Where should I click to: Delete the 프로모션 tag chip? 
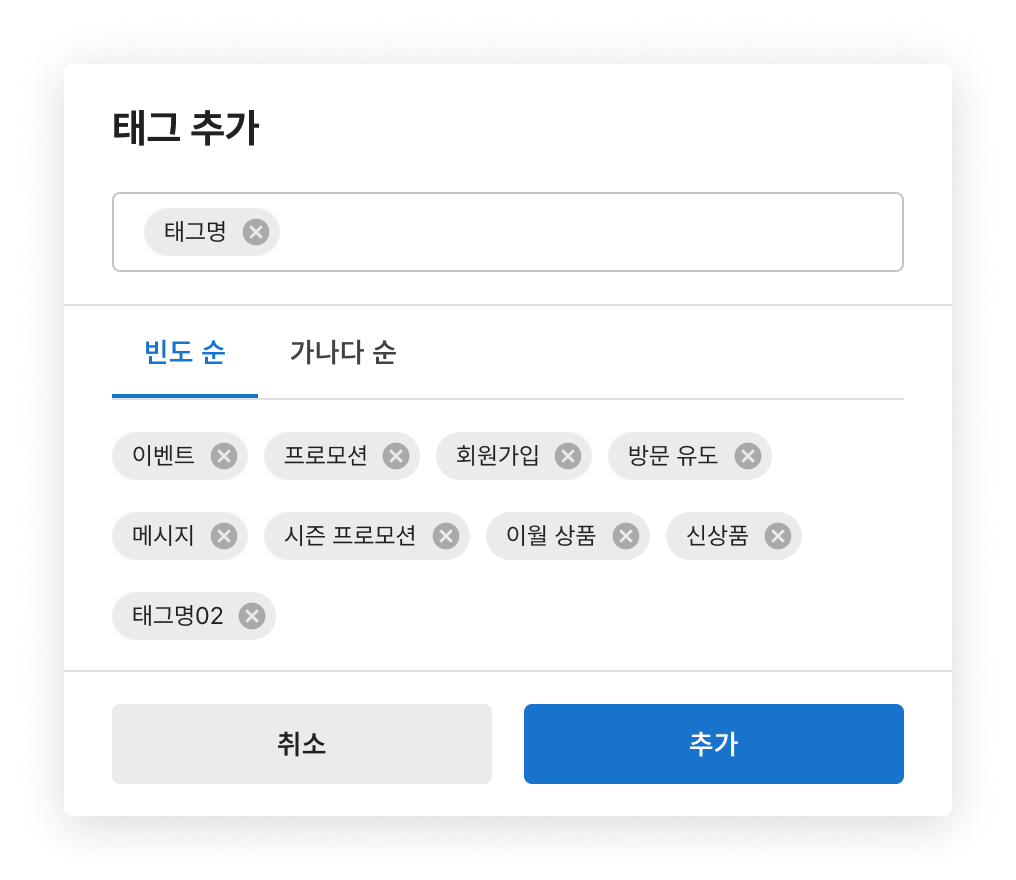pos(396,456)
